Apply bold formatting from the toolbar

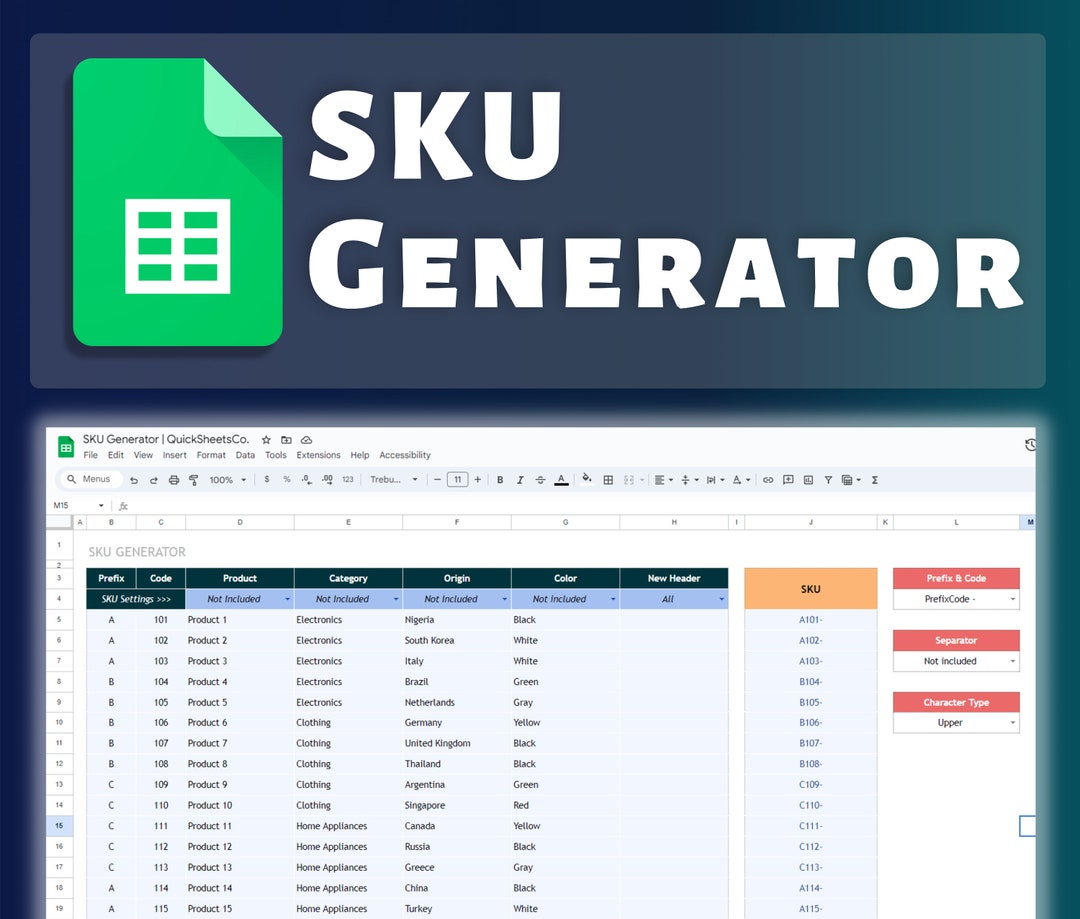(500, 480)
